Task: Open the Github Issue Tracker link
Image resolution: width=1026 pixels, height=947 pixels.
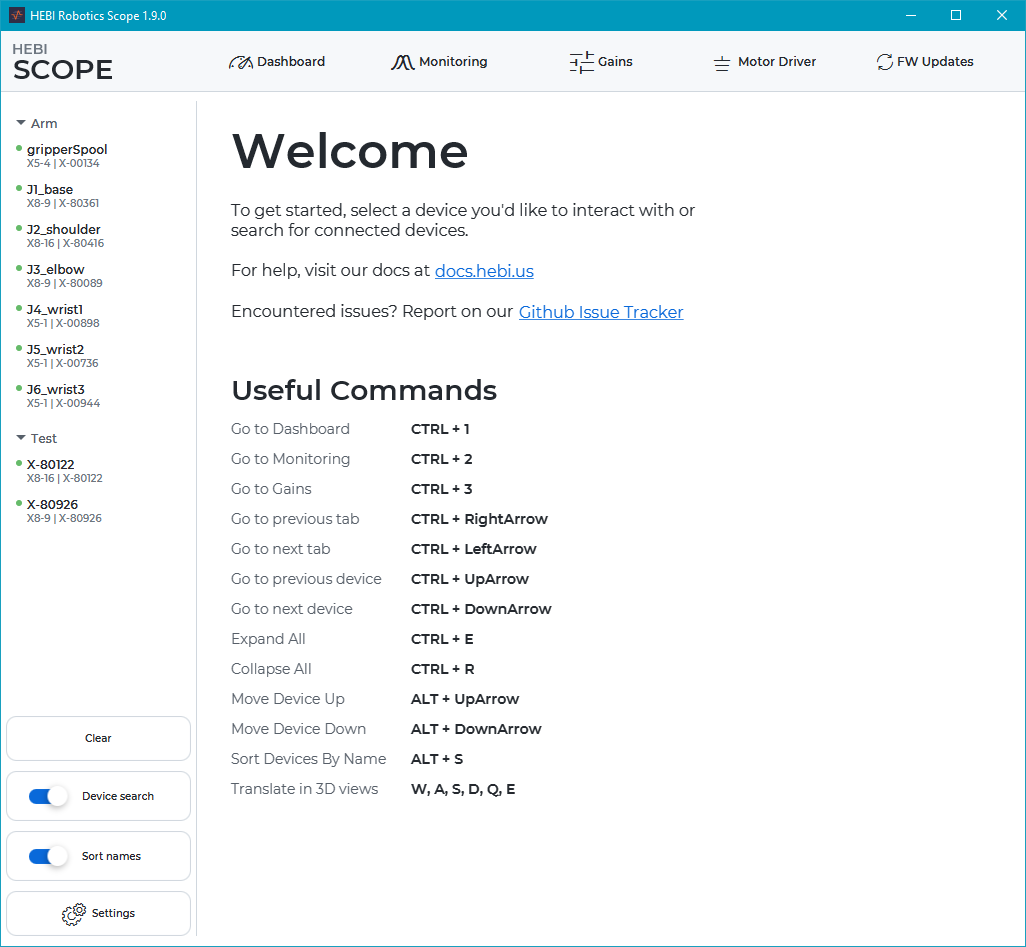Action: click(600, 312)
